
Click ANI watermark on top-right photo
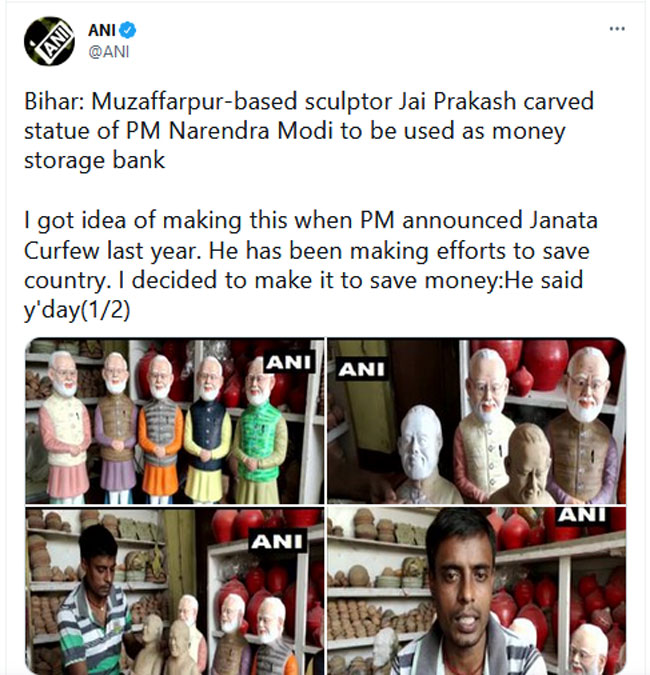[x=362, y=369]
